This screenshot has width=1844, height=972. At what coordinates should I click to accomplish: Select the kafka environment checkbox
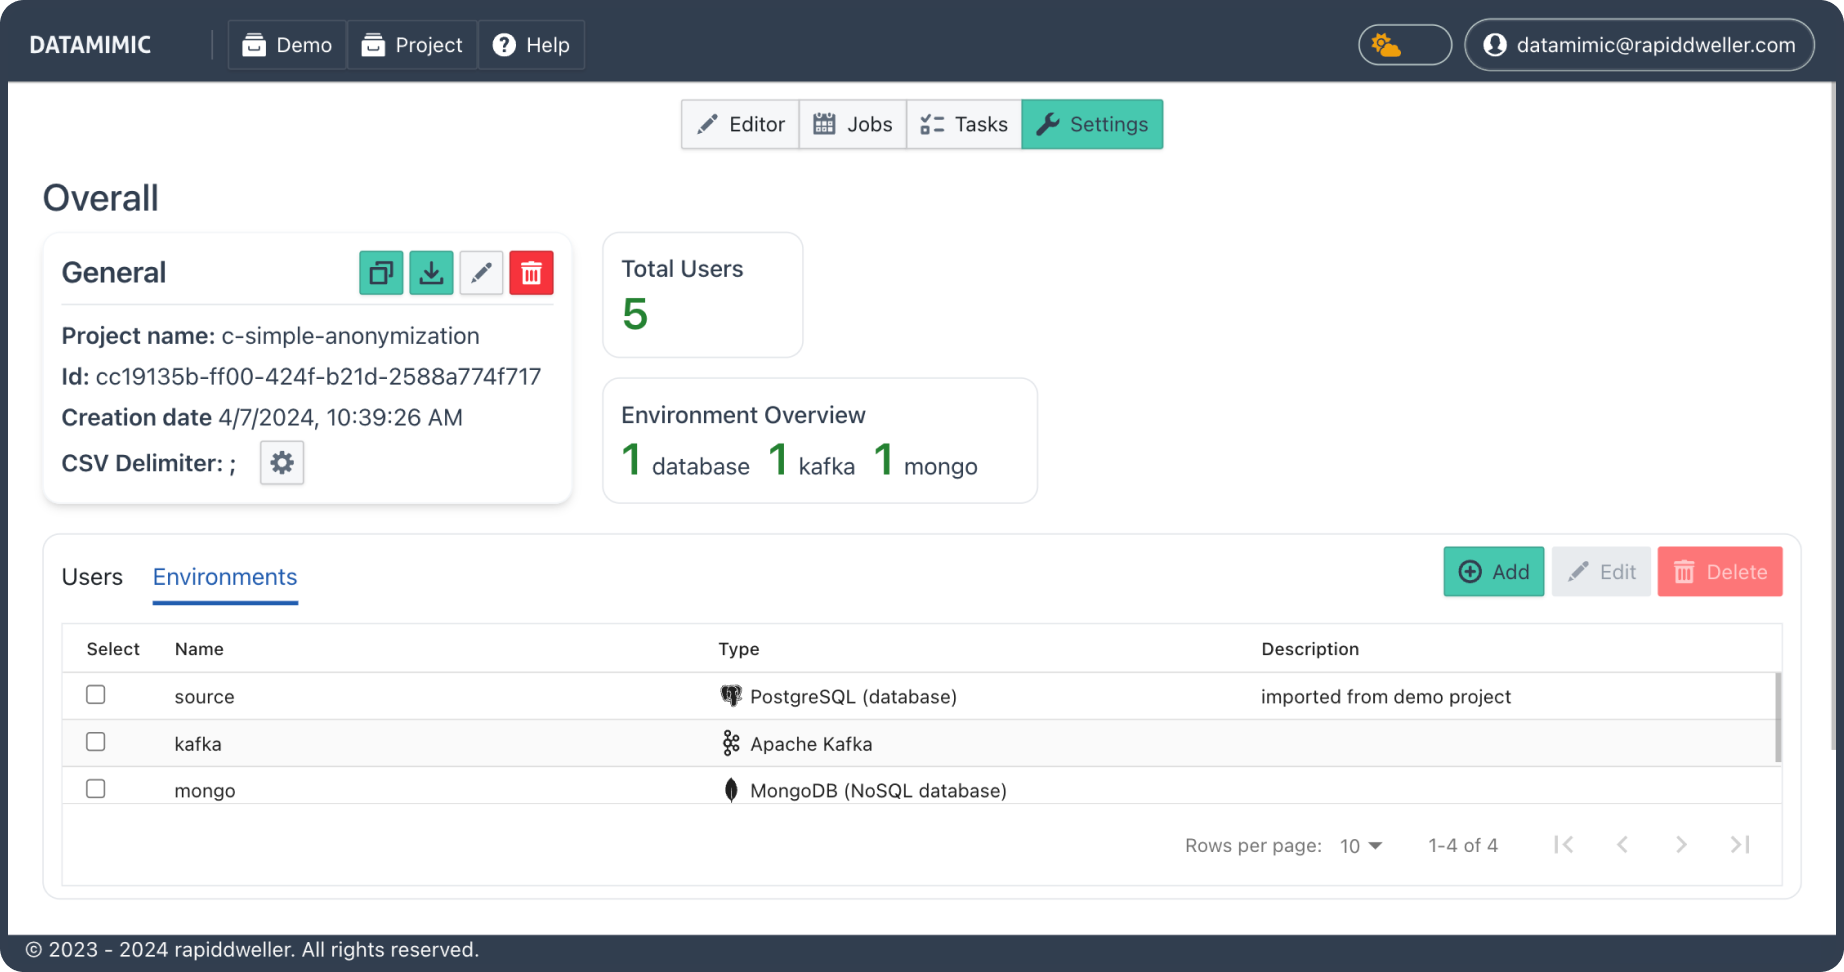tap(95, 741)
